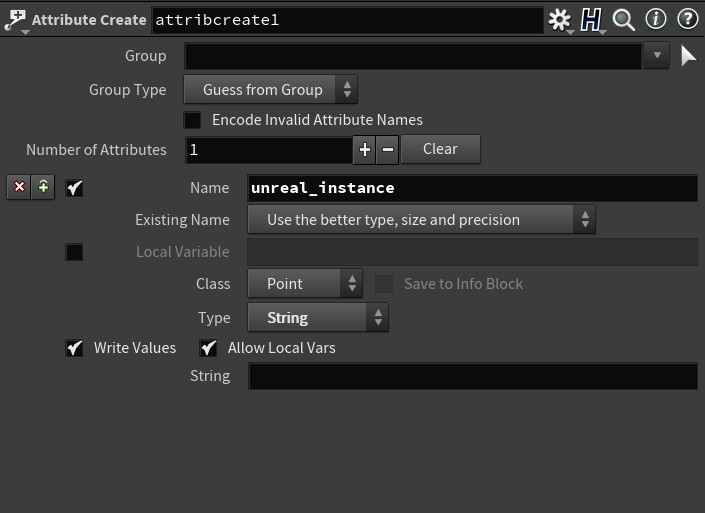705x513 pixels.
Task: Open the Group Type dropdown
Action: (271, 89)
